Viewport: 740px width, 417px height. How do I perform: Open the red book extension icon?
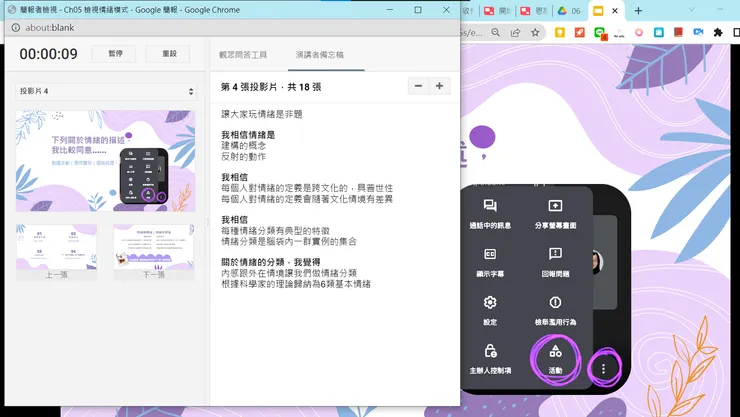point(678,32)
